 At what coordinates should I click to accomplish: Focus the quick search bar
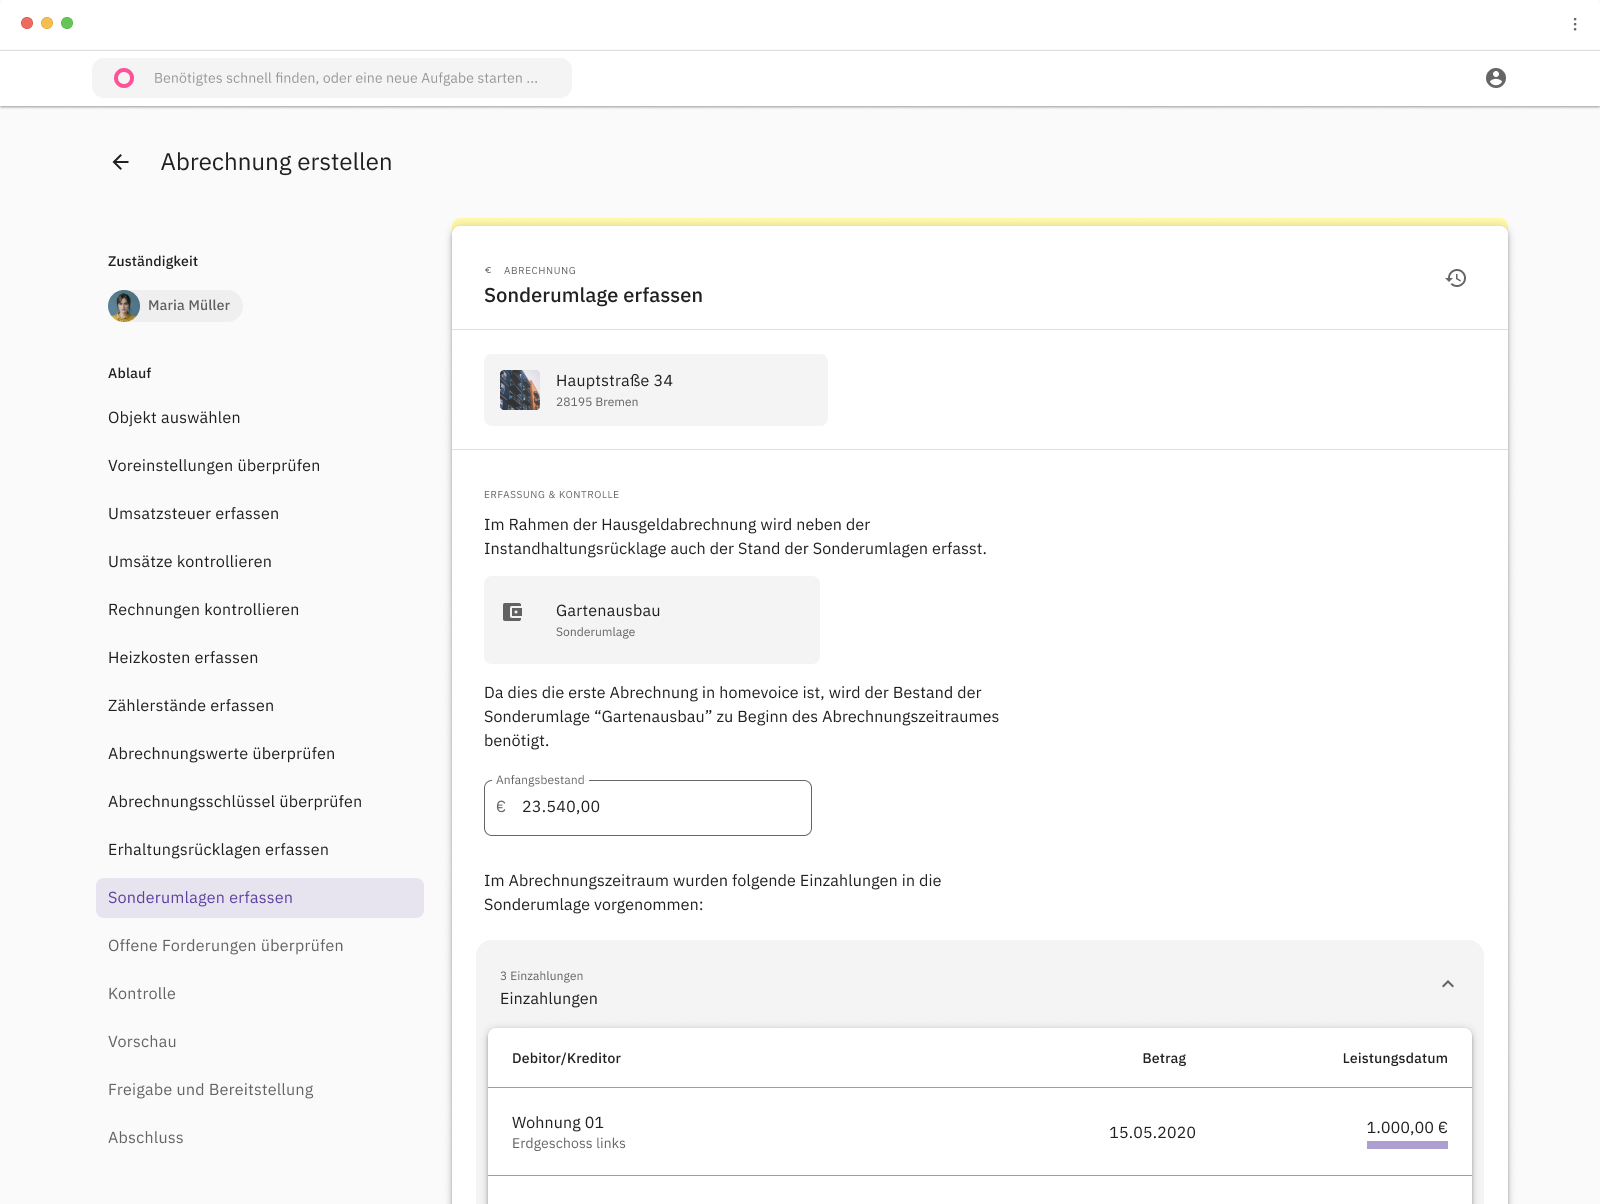pyautogui.click(x=345, y=78)
